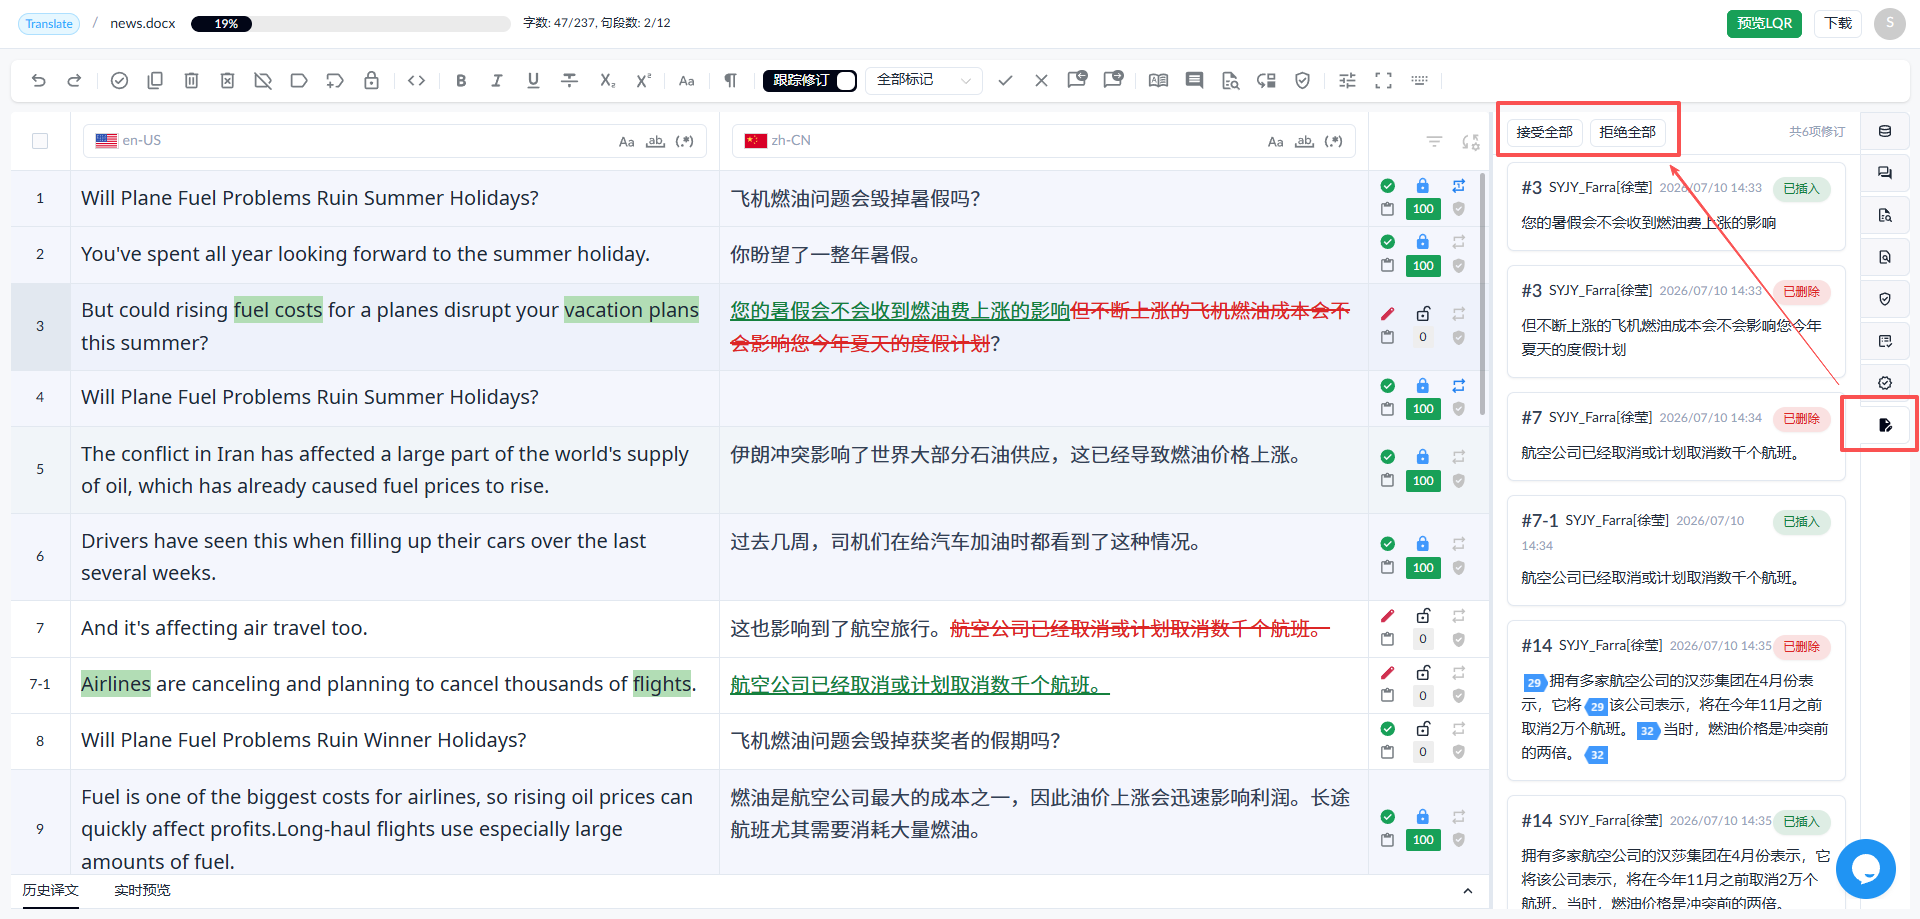Click the undo arrow icon
The height and width of the screenshot is (919, 1920).
[39, 81]
